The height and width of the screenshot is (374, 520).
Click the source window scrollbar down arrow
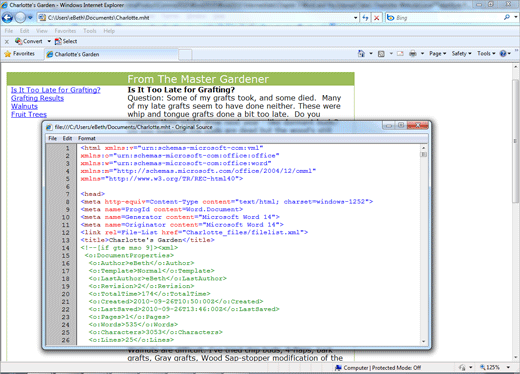(x=423, y=341)
